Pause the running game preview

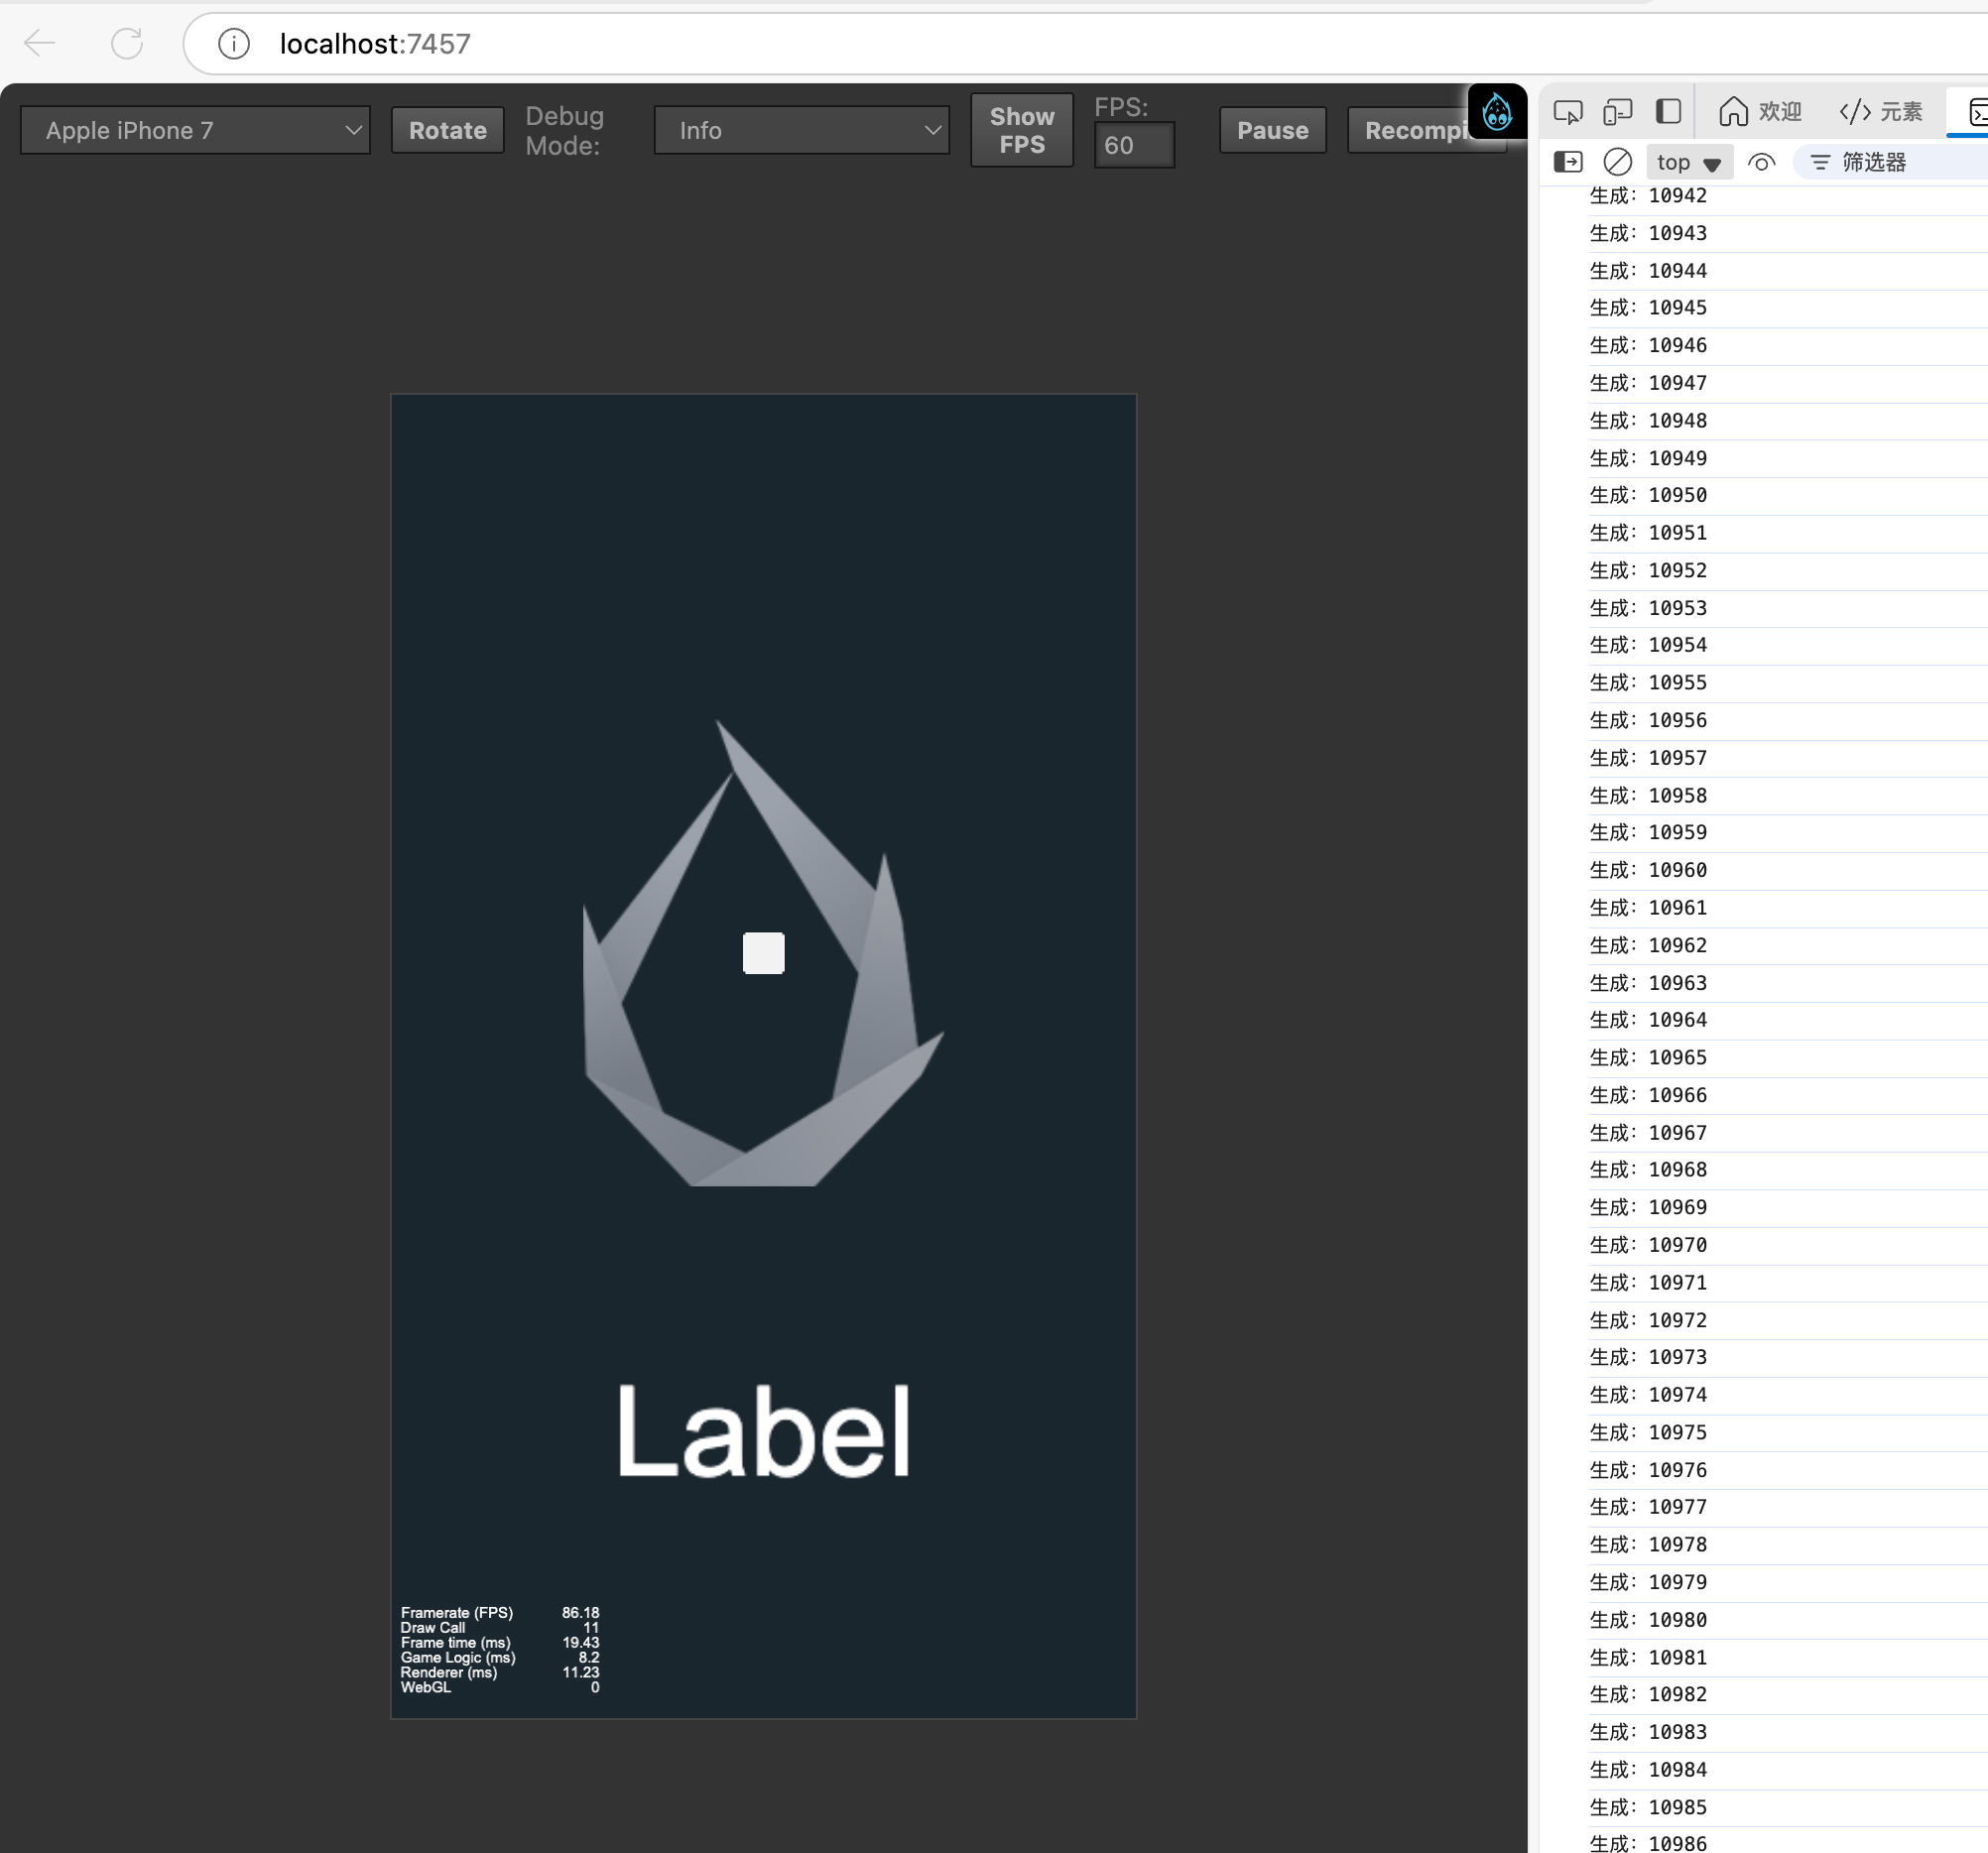coord(1272,130)
